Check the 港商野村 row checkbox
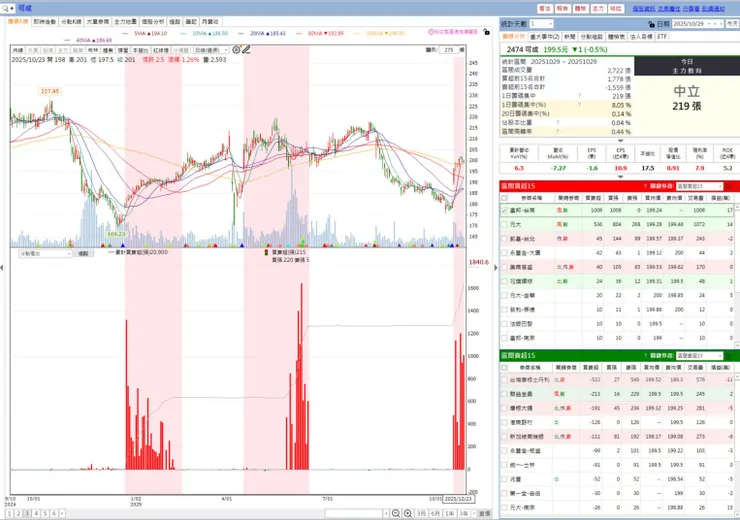Screen dimensions: 740x520 pyautogui.click(x=505, y=422)
